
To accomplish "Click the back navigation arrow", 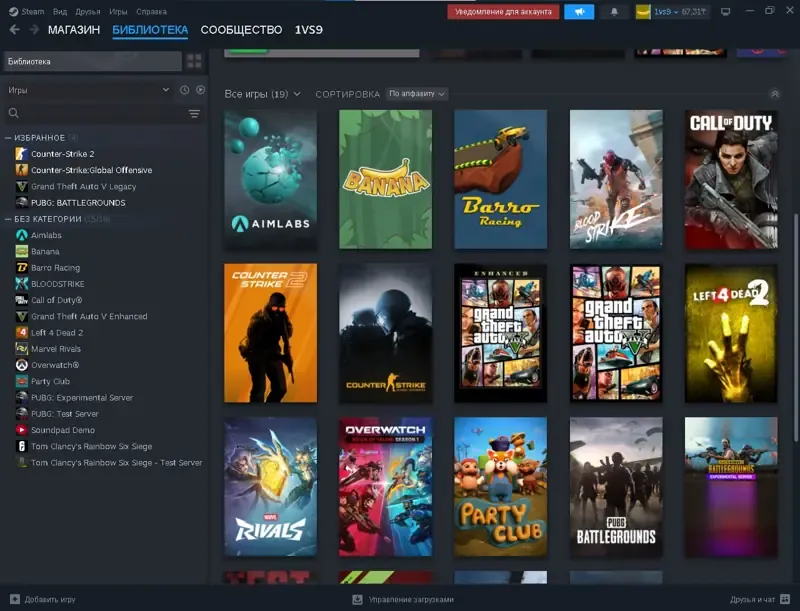I will point(14,30).
